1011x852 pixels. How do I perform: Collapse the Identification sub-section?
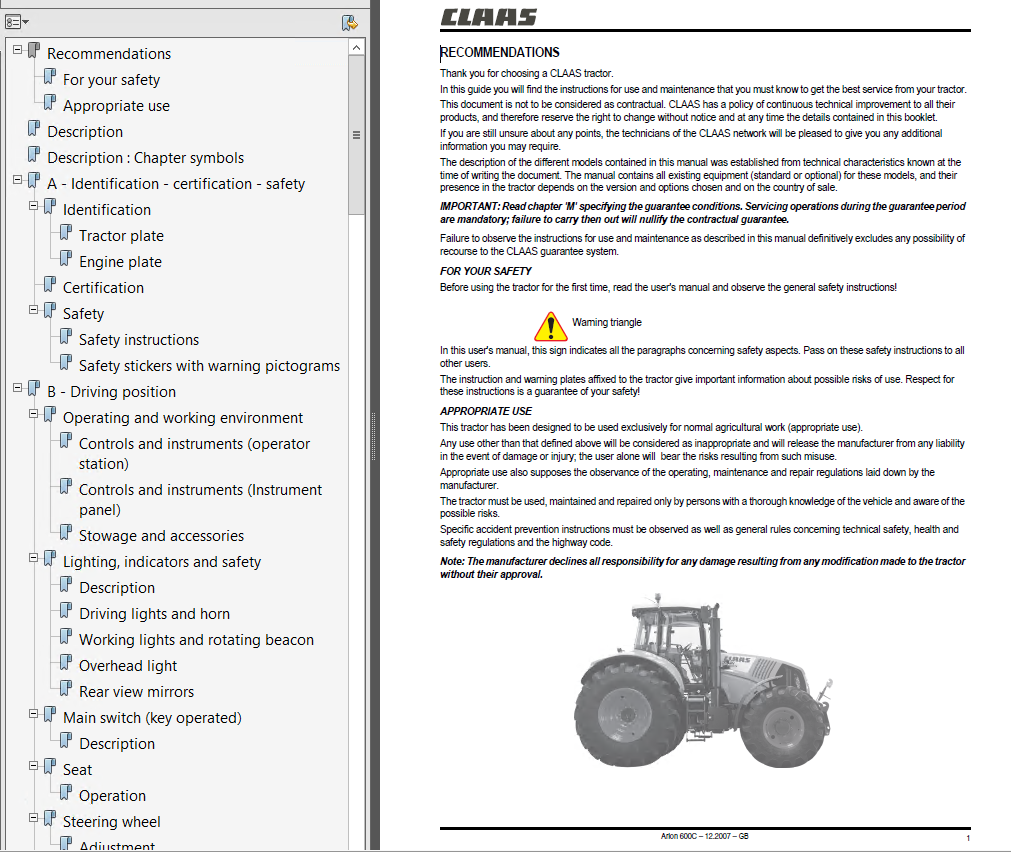click(x=34, y=206)
